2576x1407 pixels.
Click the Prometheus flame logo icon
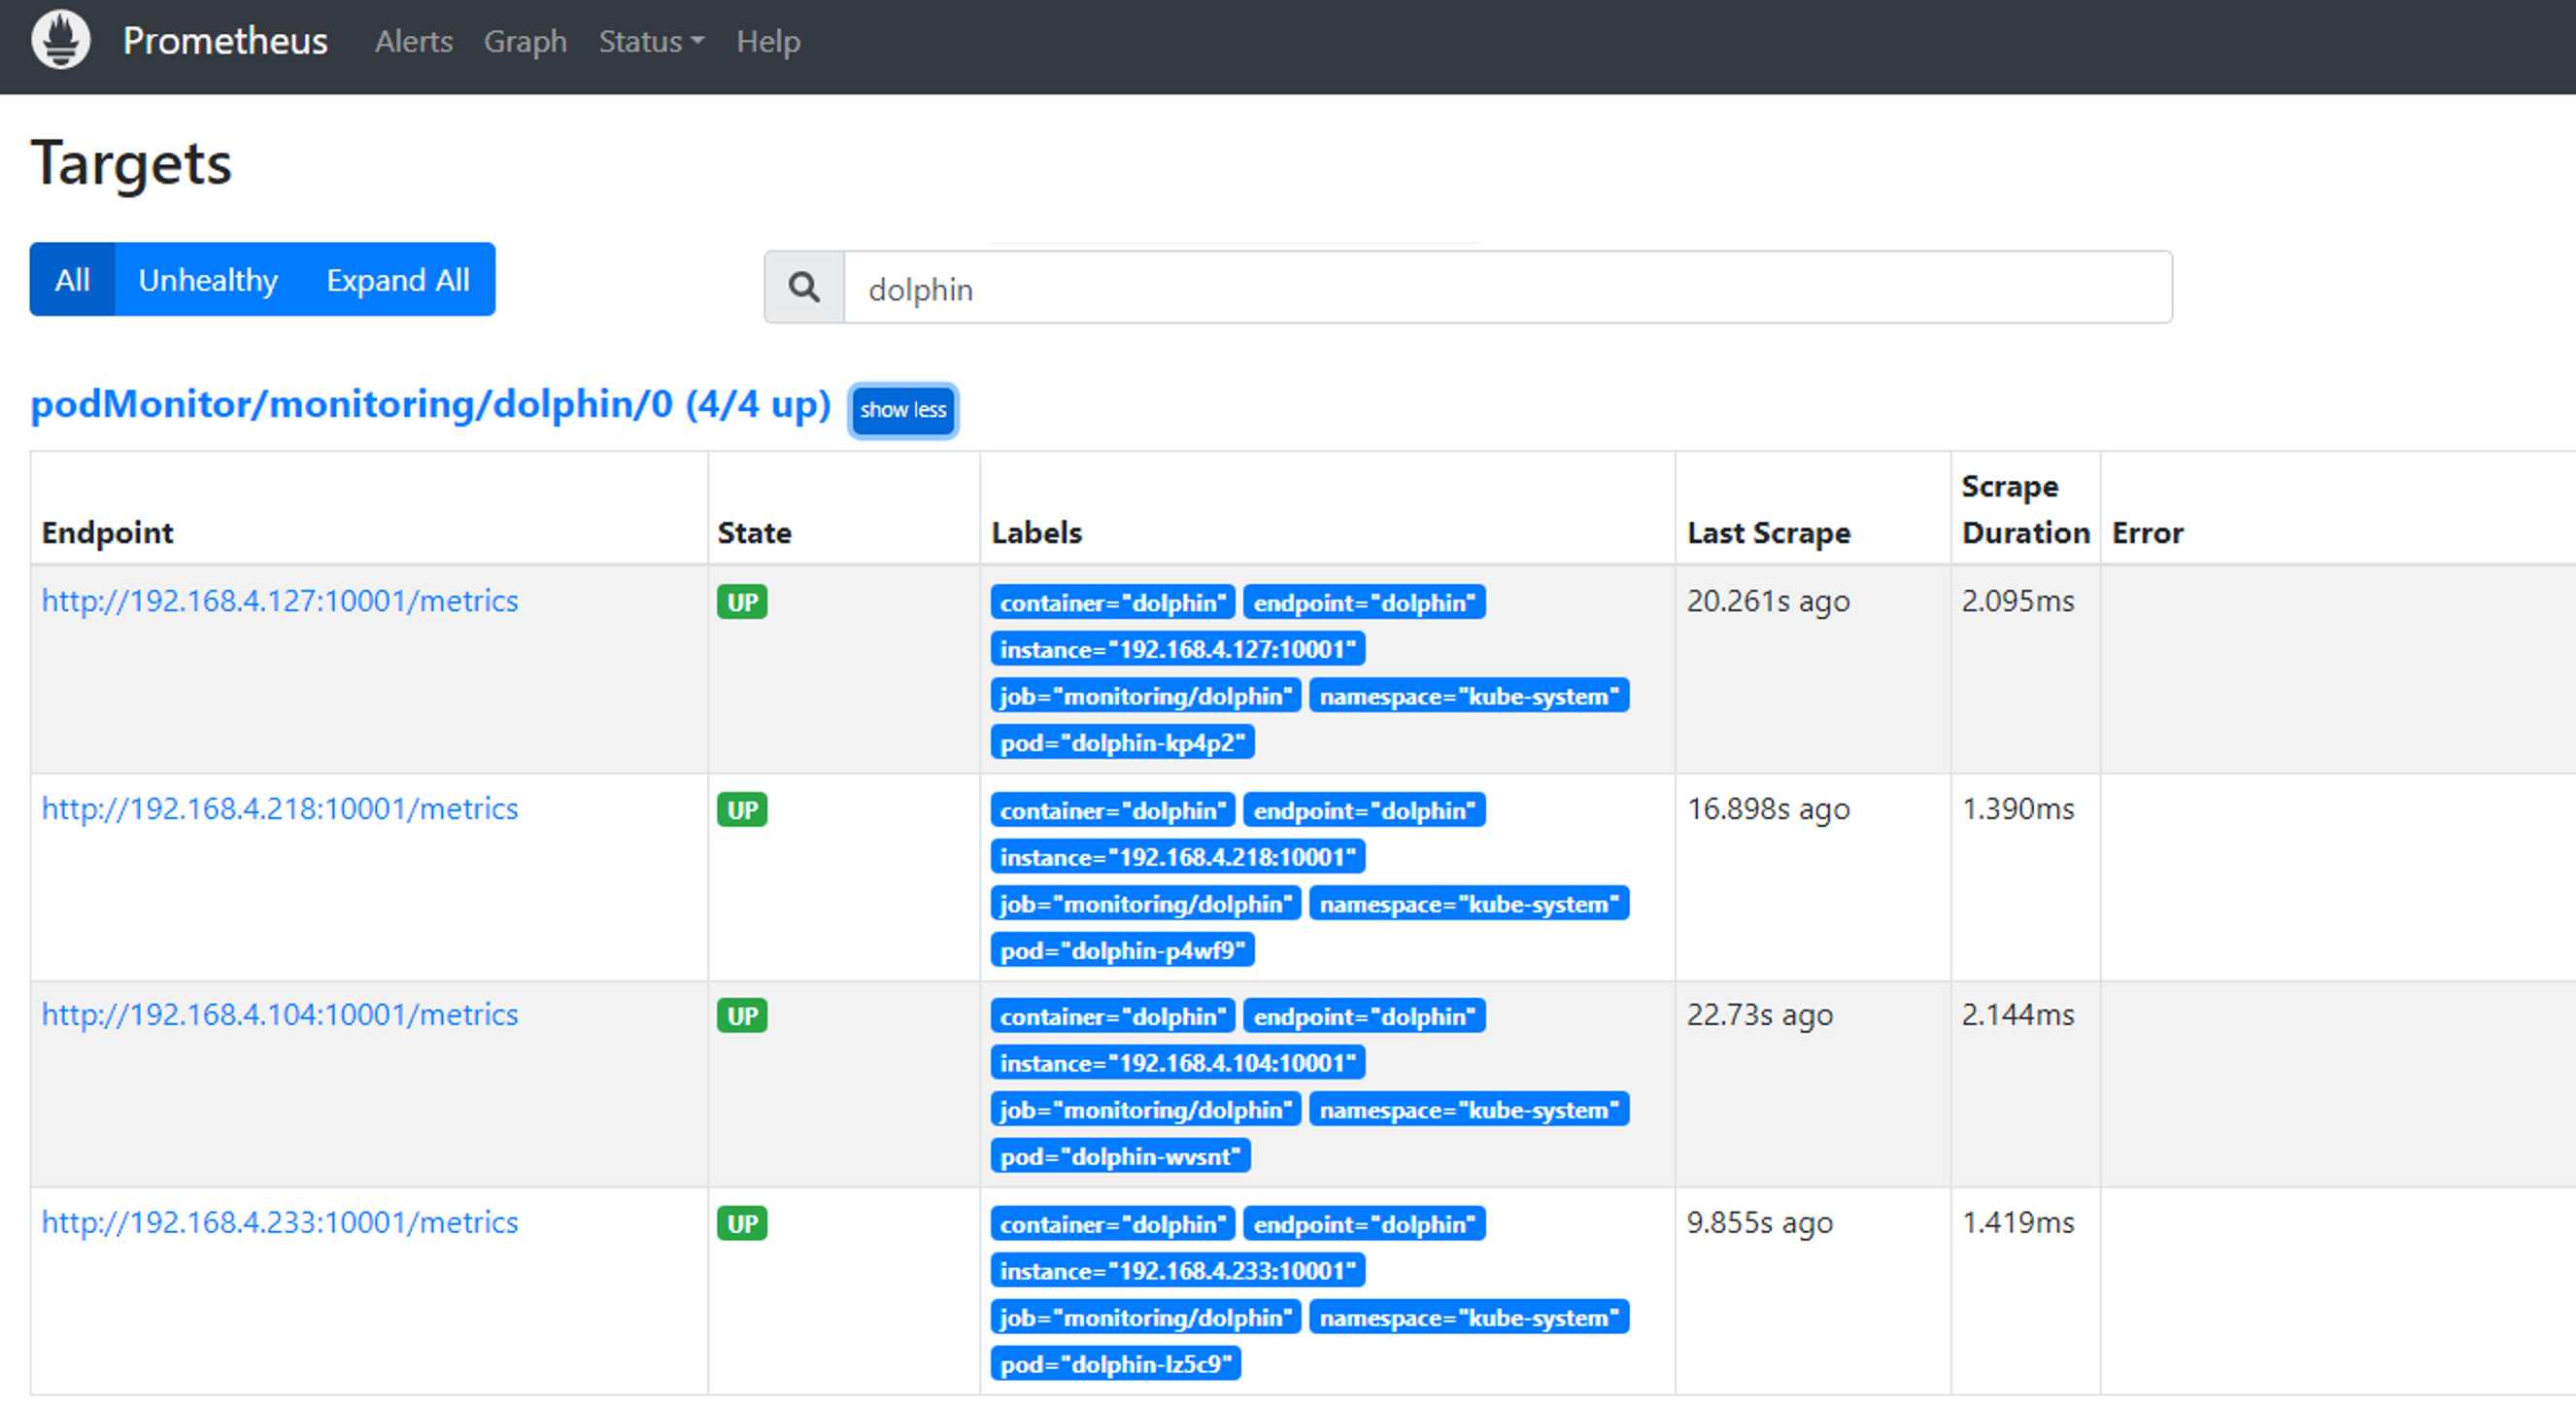(x=60, y=40)
